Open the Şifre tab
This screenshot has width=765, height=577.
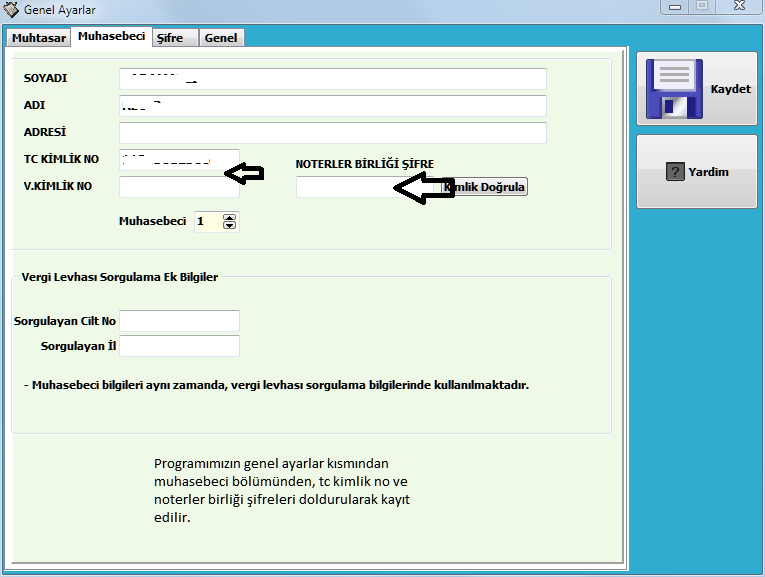(x=171, y=38)
